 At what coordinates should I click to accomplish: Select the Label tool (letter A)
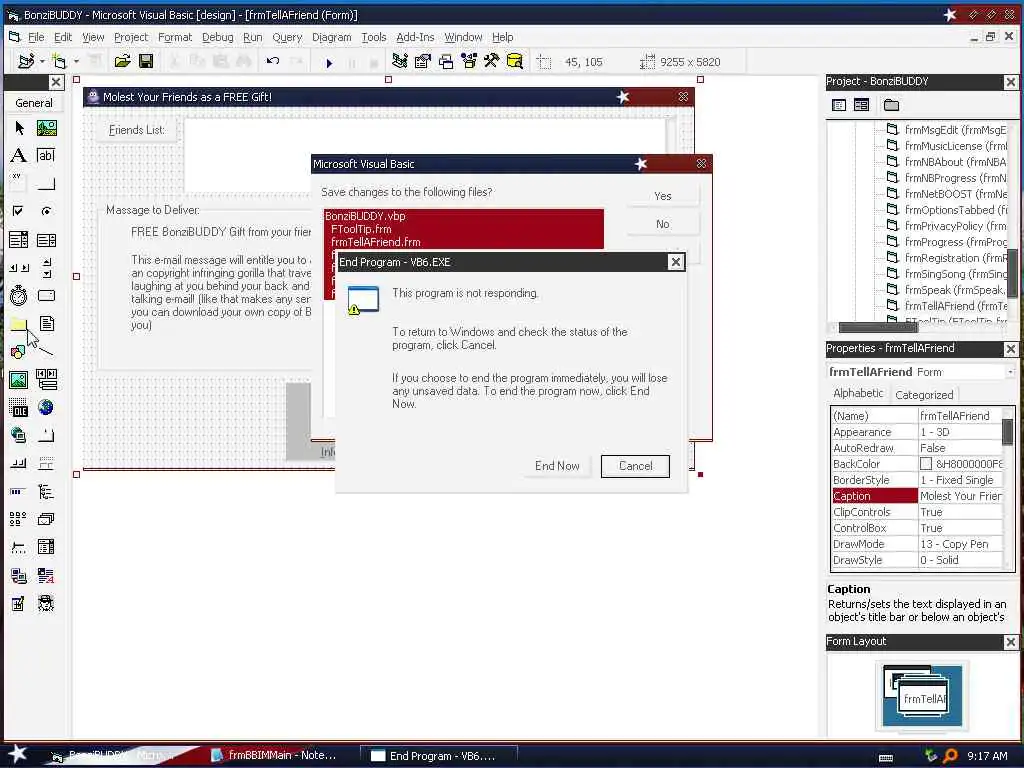click(x=19, y=155)
